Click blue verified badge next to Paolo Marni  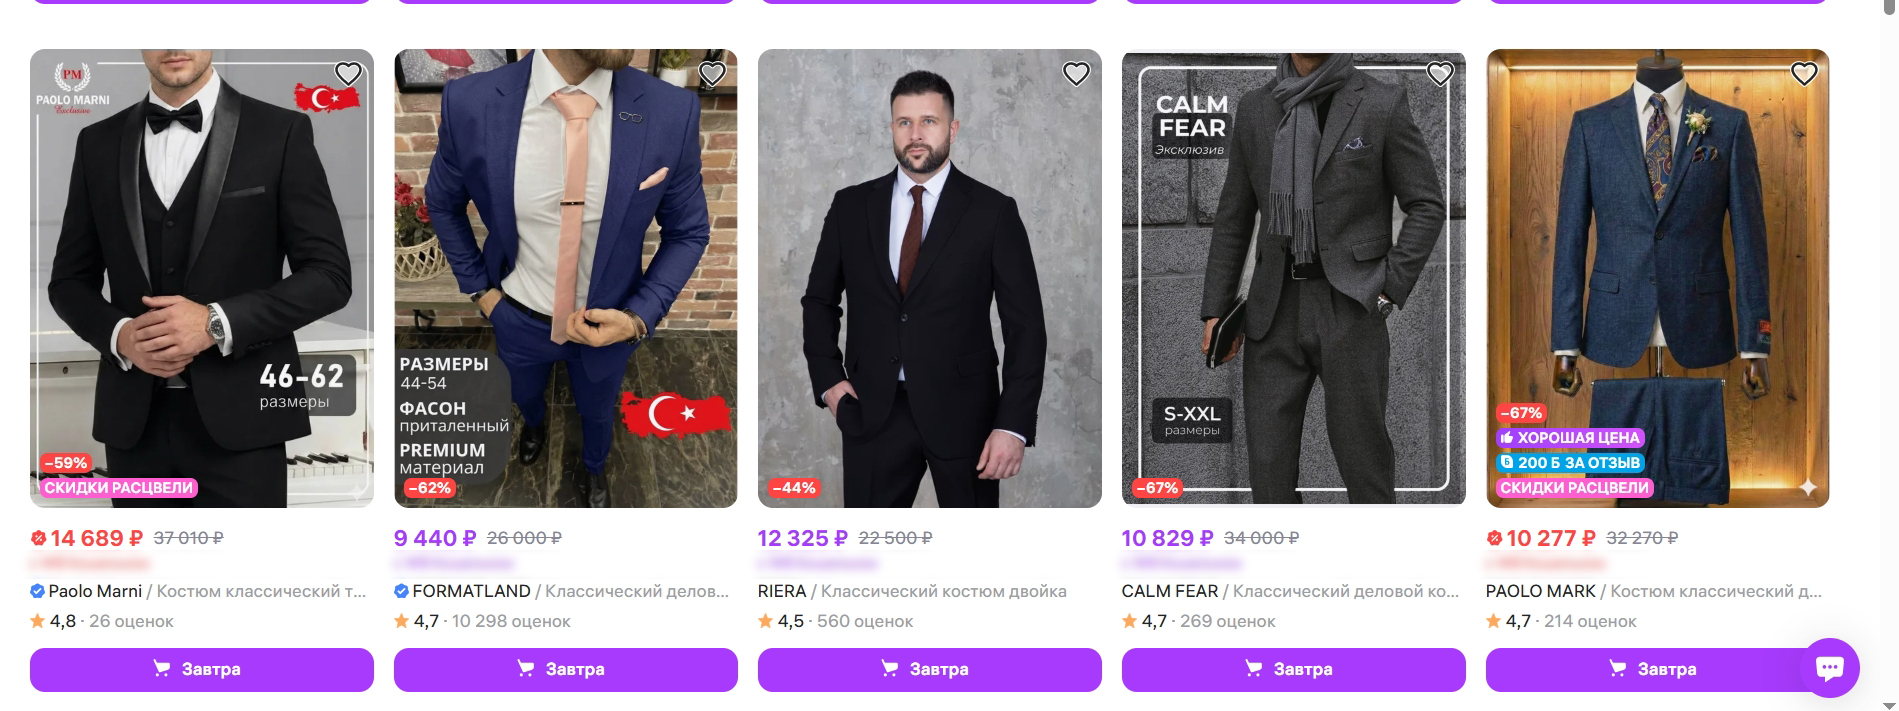point(38,591)
